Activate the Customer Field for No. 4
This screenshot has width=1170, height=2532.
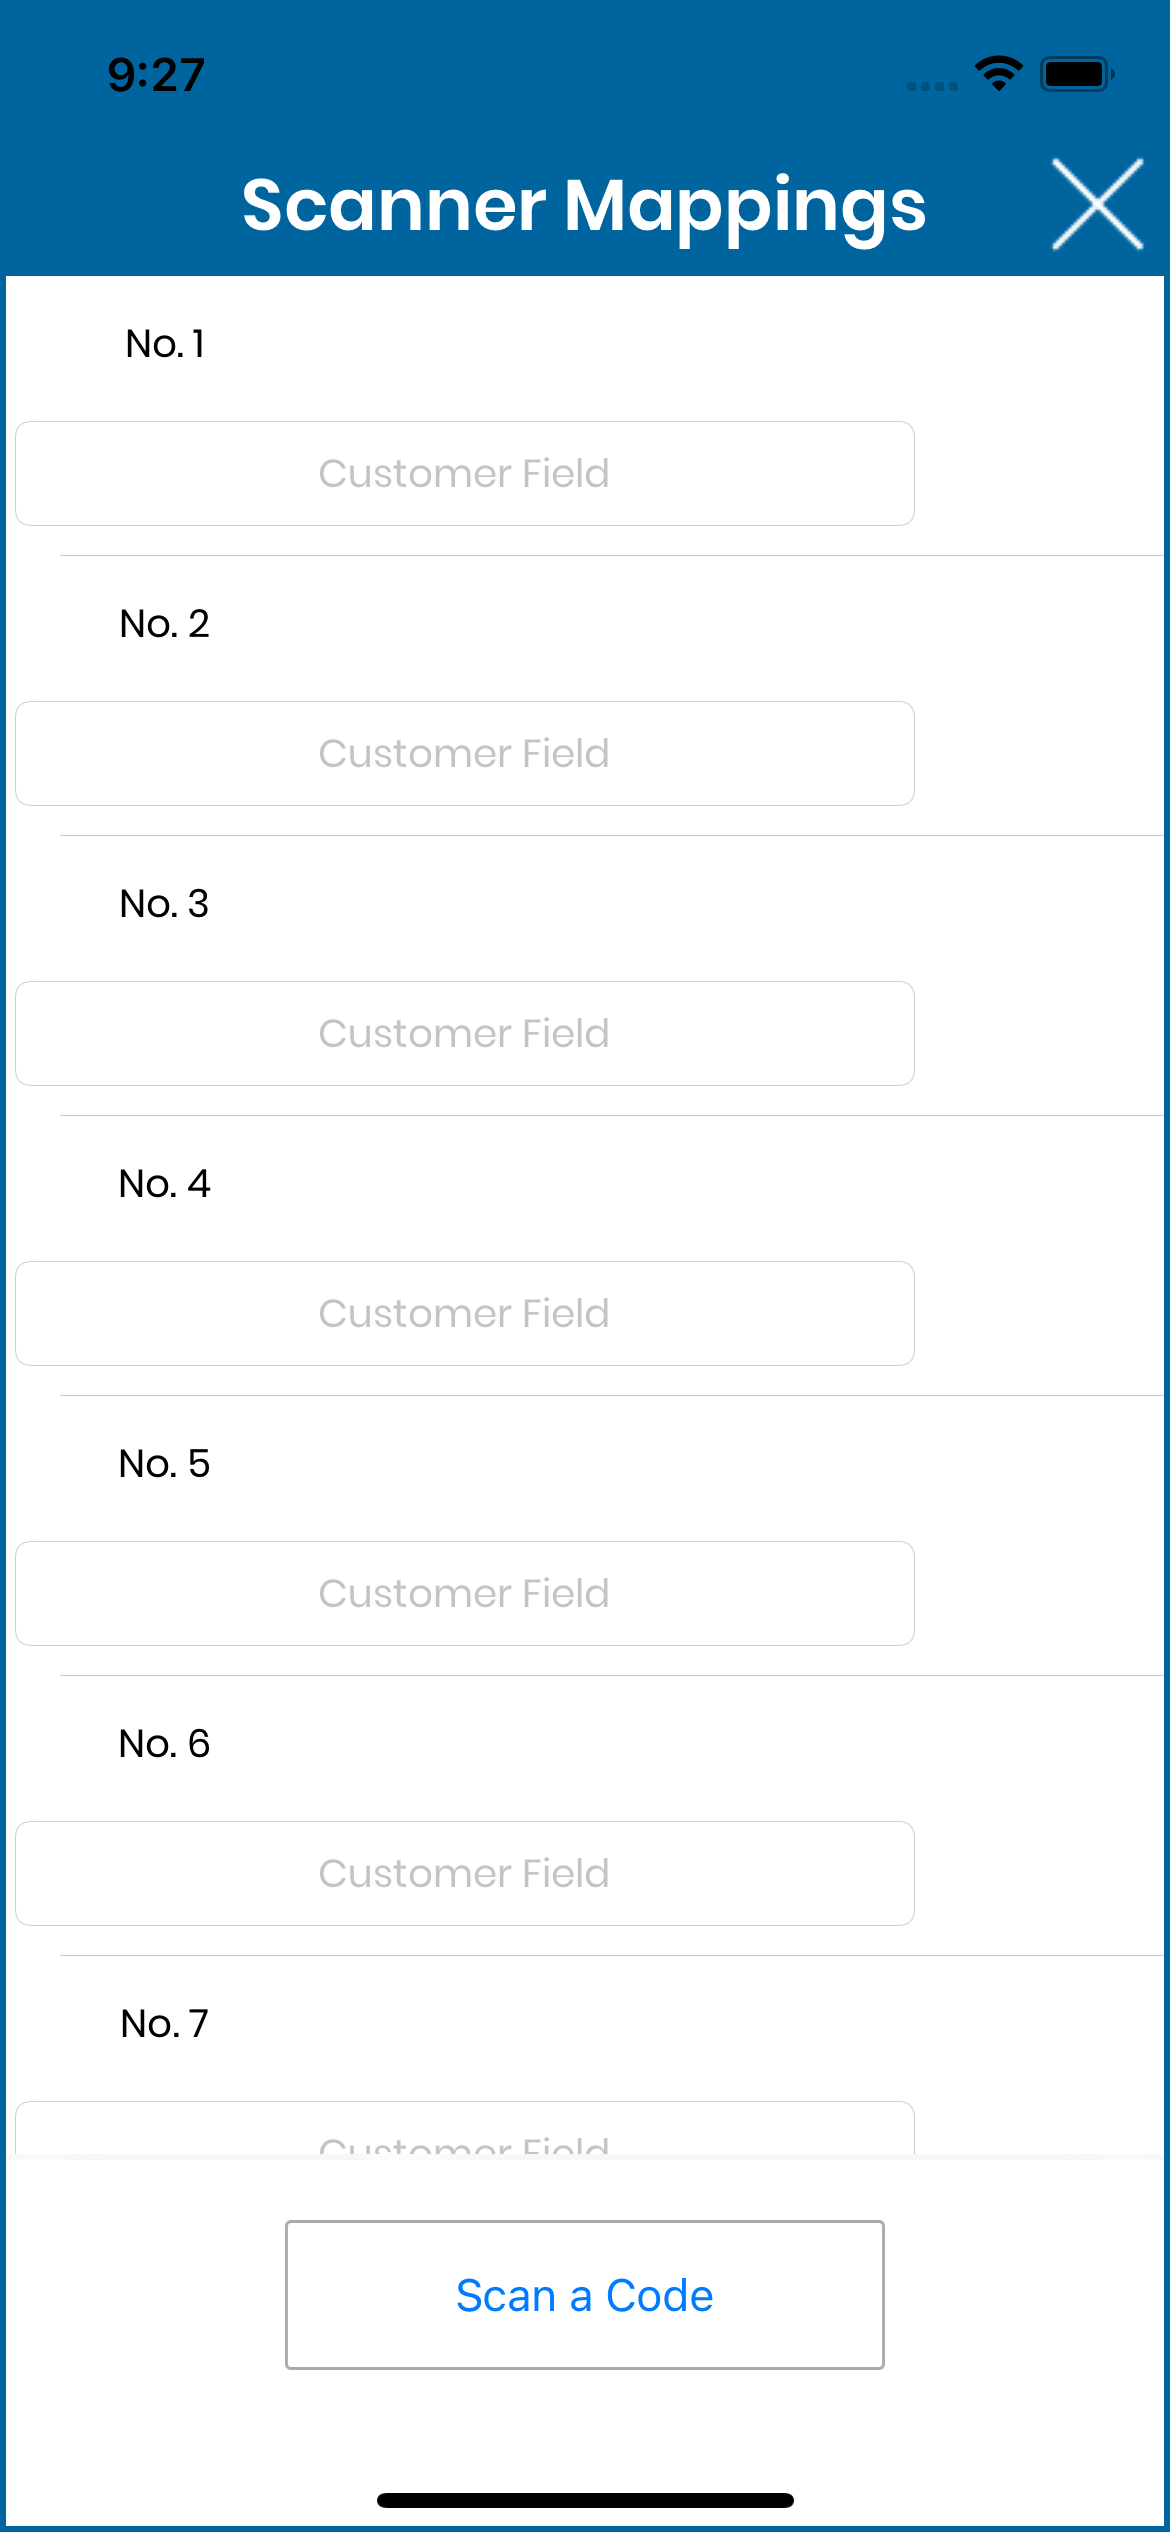465,1313
